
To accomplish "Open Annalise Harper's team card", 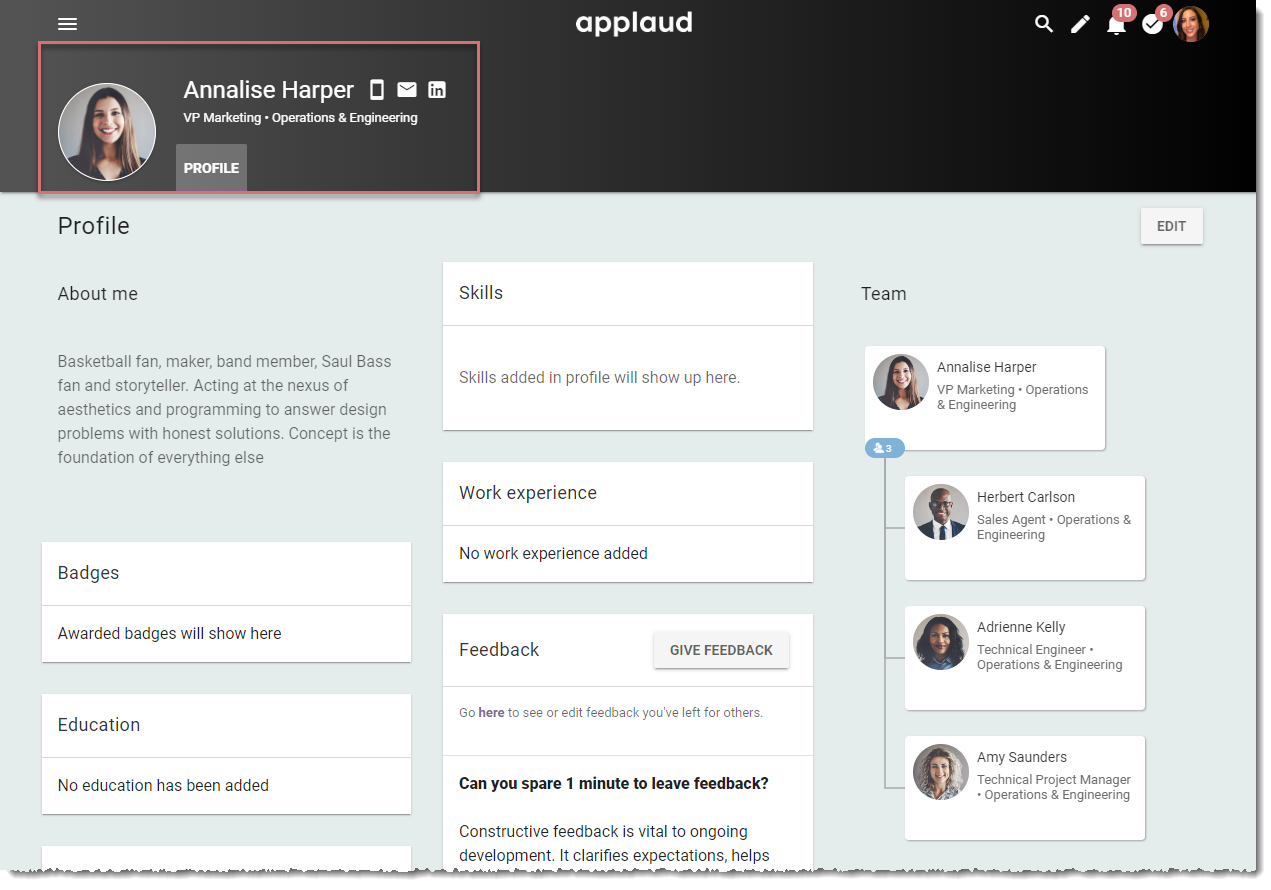I will pyautogui.click(x=985, y=398).
